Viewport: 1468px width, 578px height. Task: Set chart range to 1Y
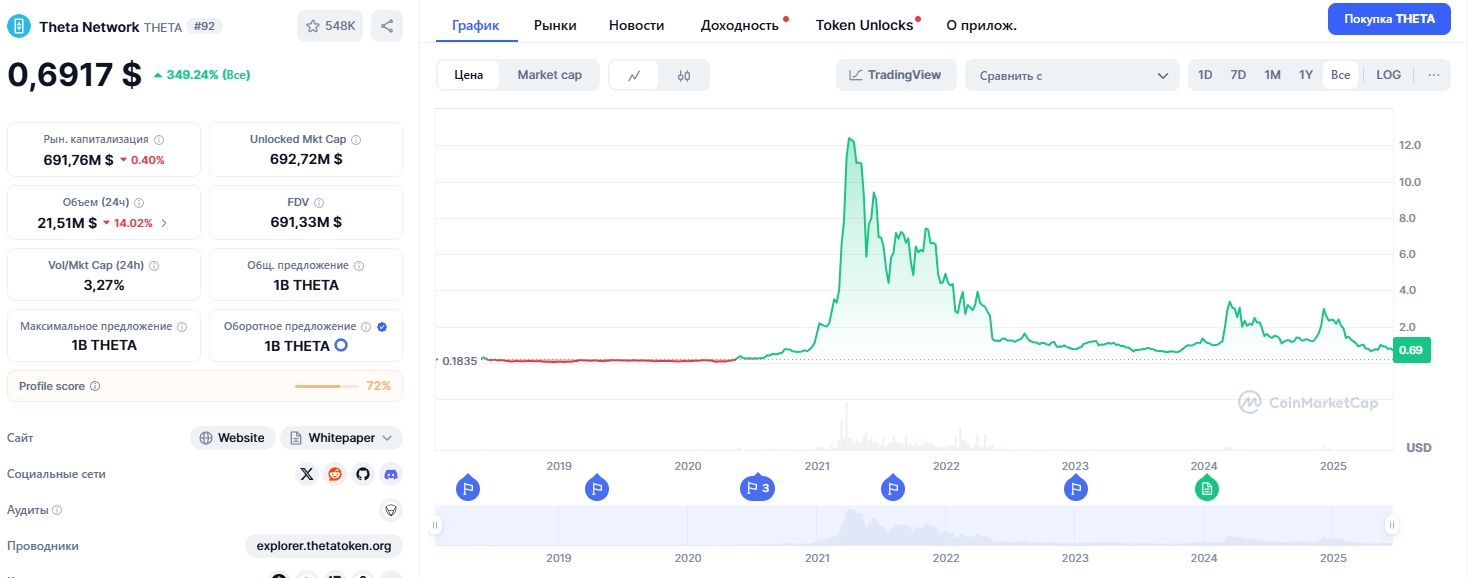tap(1306, 75)
